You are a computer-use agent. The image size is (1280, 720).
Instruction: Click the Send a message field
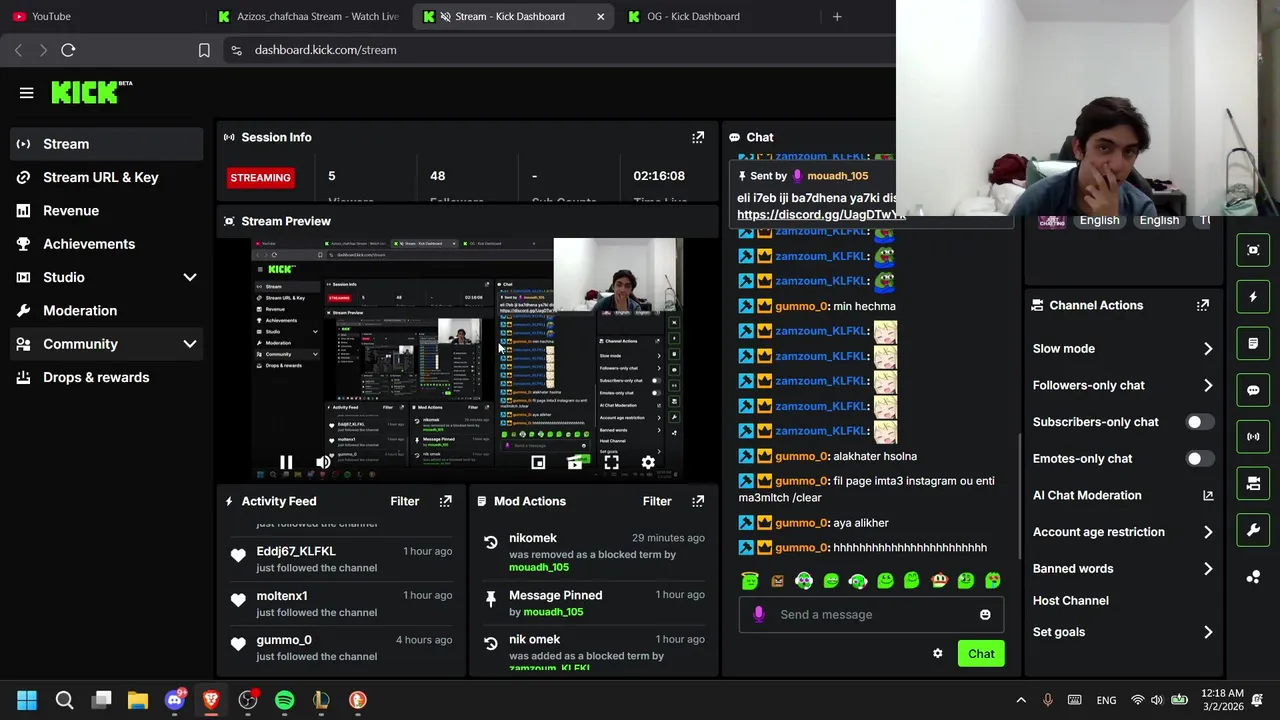tap(871, 615)
